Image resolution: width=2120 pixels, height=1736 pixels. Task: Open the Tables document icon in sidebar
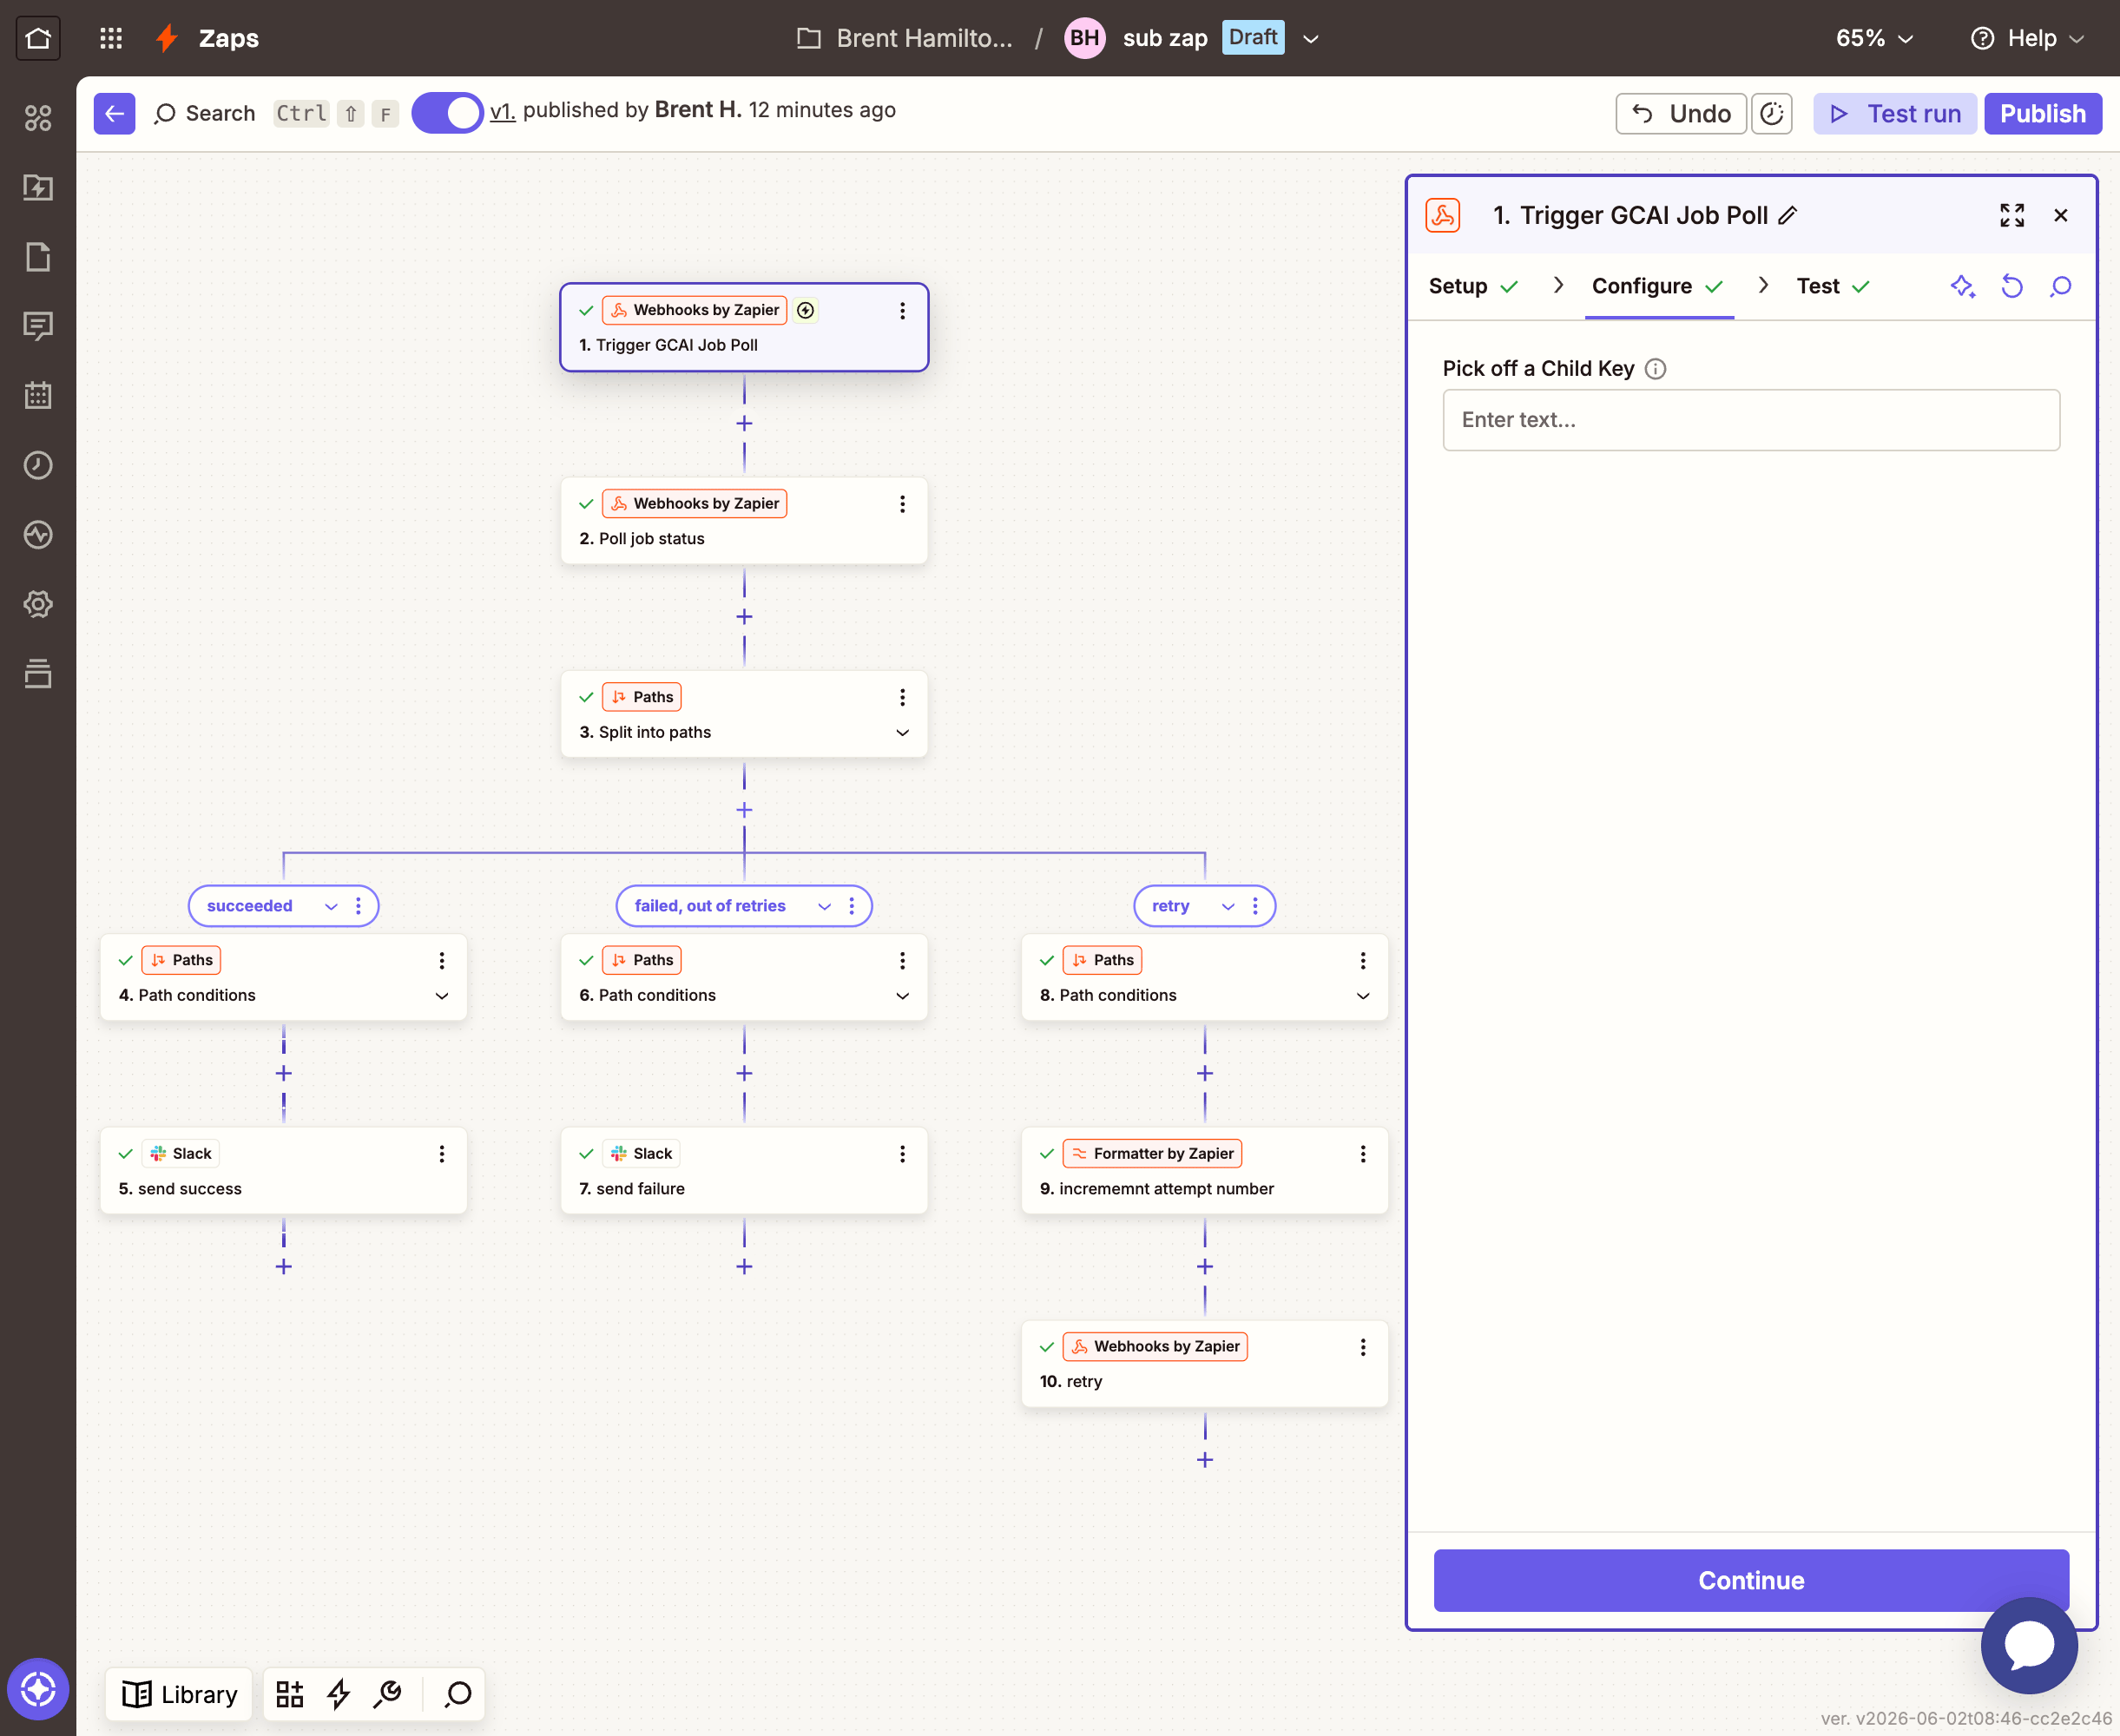pos(38,257)
